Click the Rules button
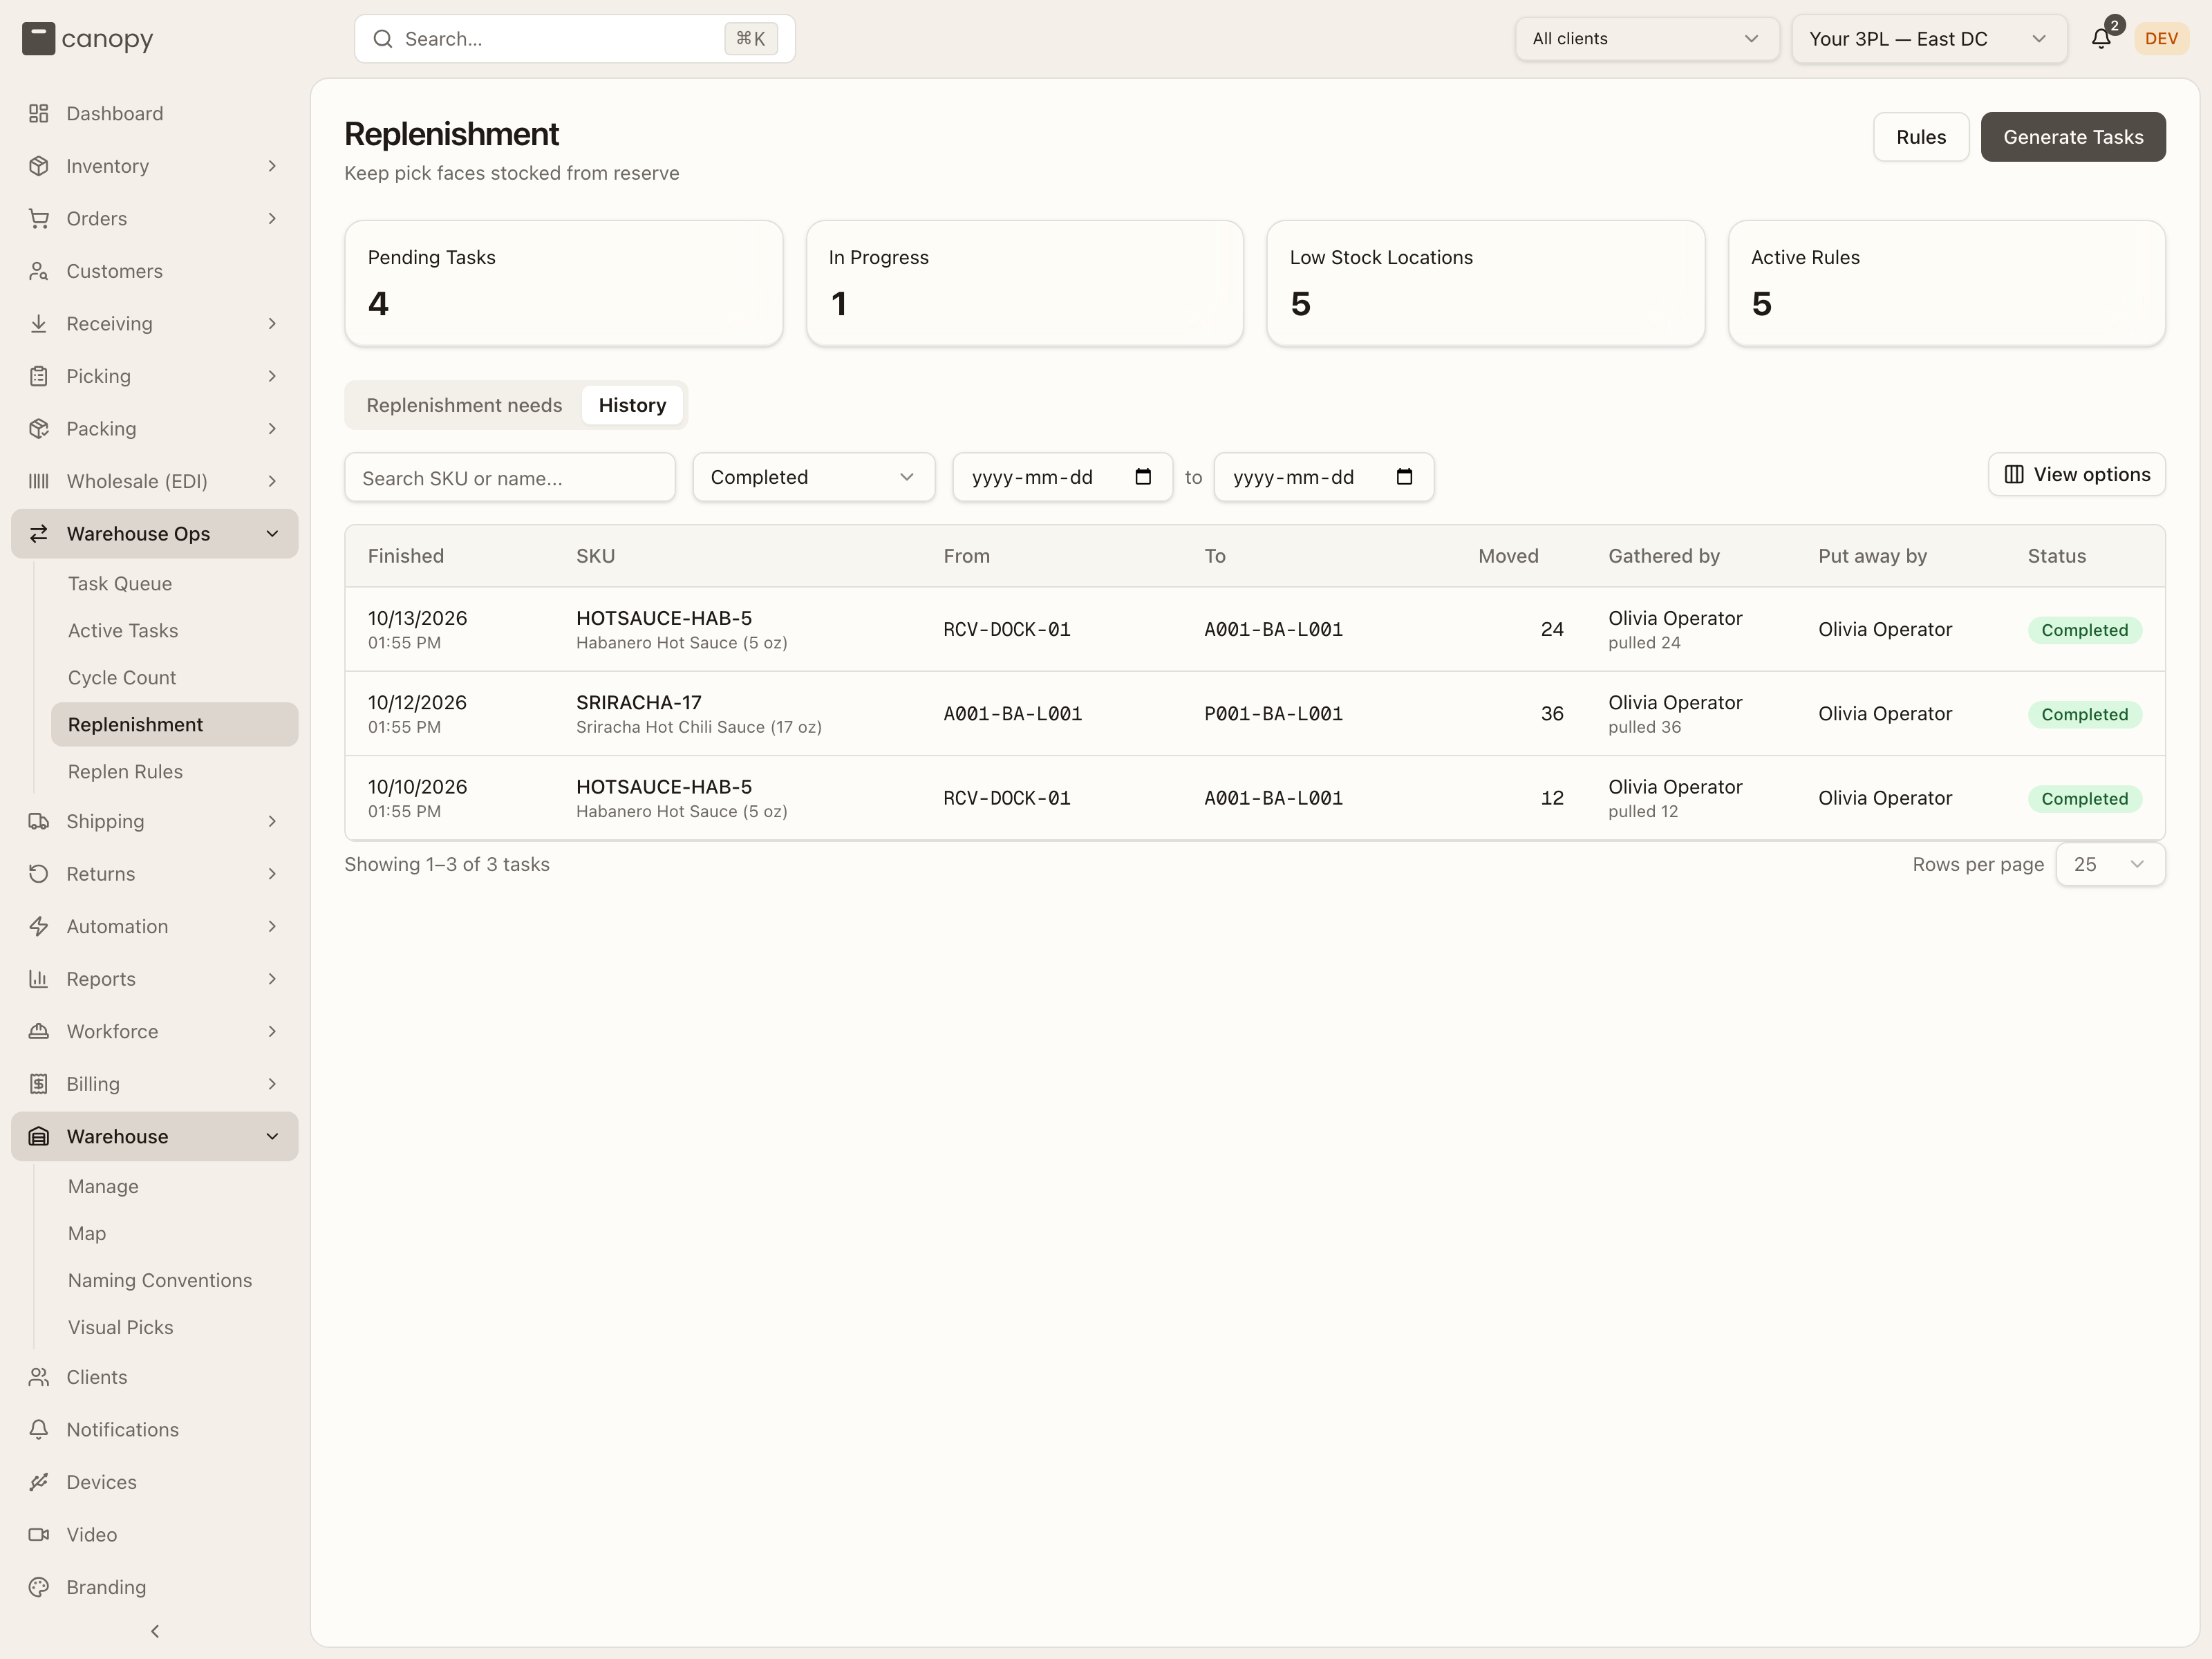 click(x=1920, y=137)
